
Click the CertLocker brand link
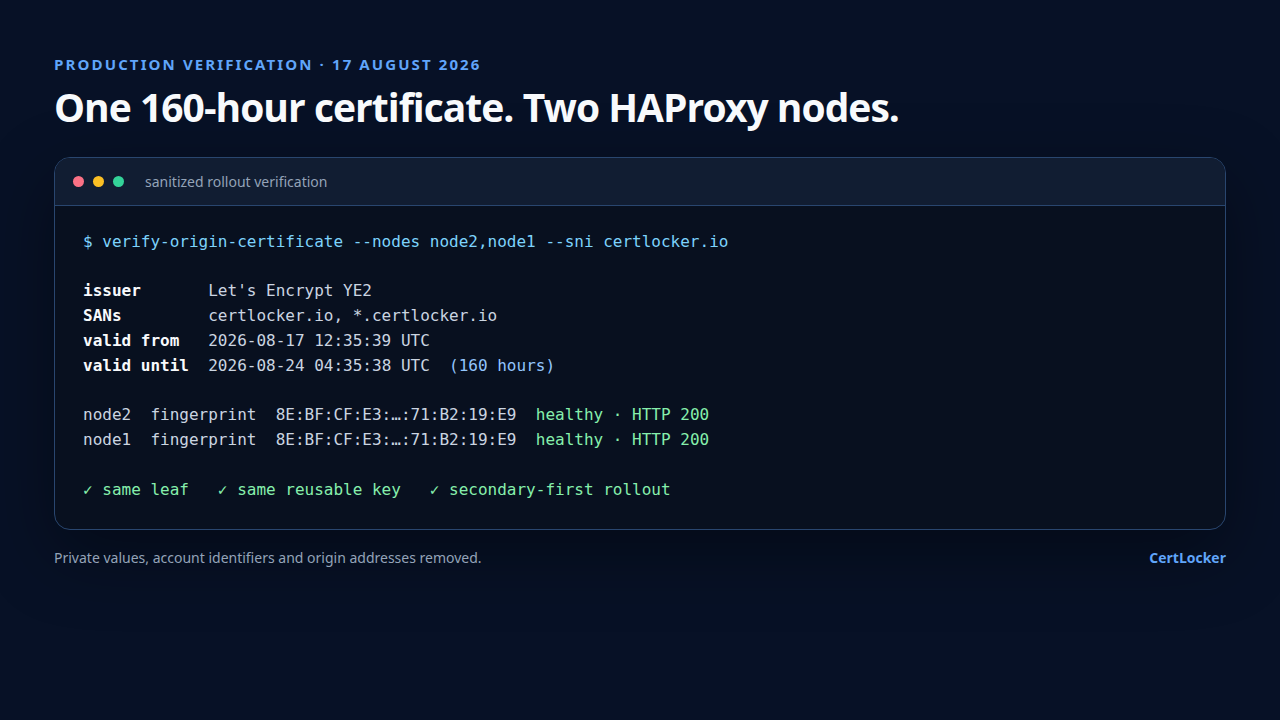coord(1187,558)
